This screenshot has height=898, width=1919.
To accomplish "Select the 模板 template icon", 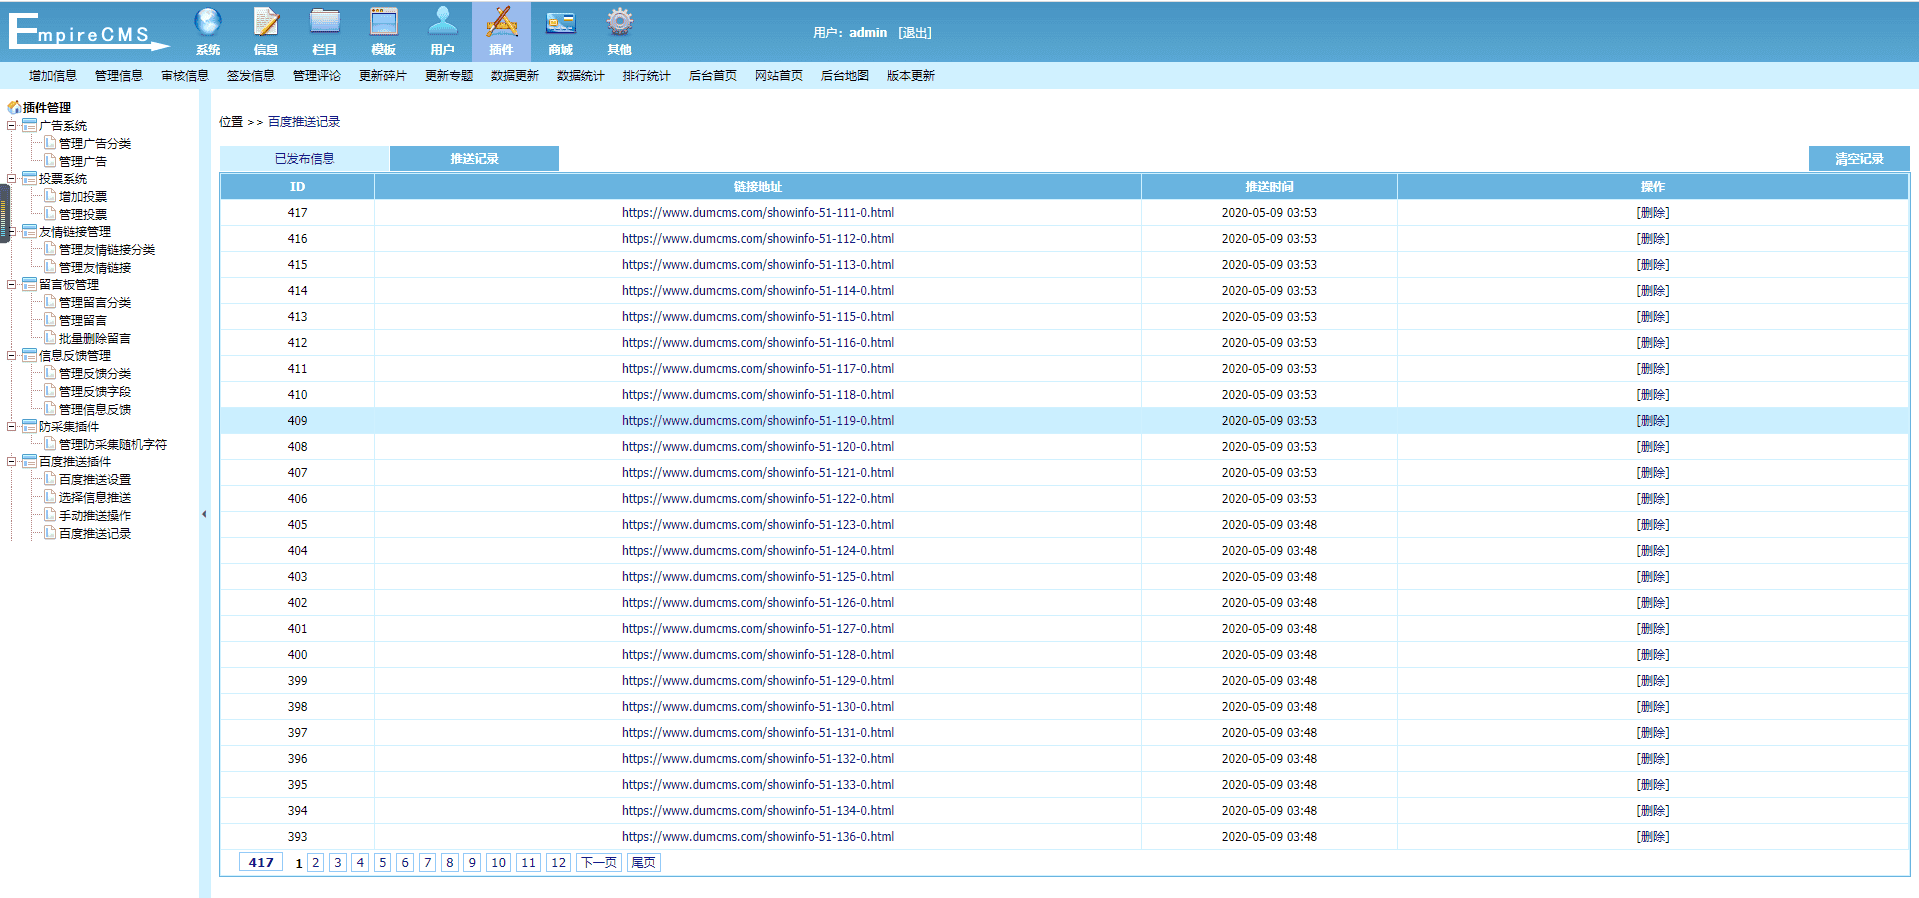I will pos(383,22).
